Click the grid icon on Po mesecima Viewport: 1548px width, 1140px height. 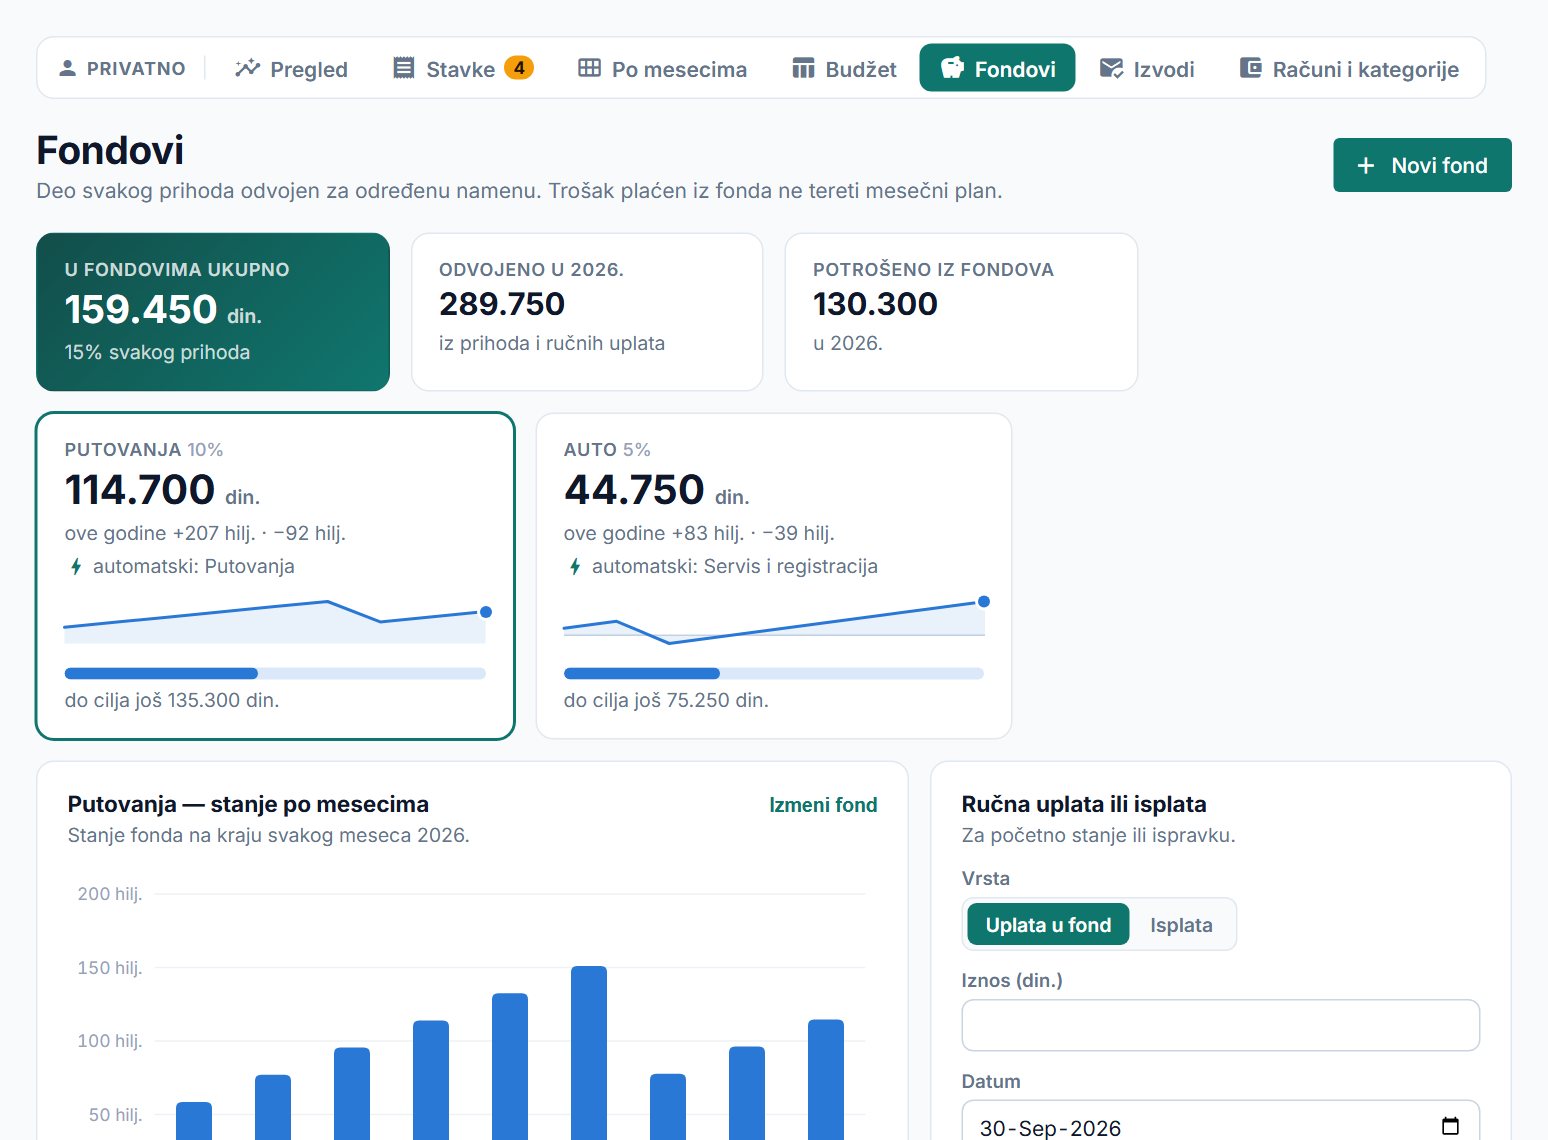pos(590,68)
